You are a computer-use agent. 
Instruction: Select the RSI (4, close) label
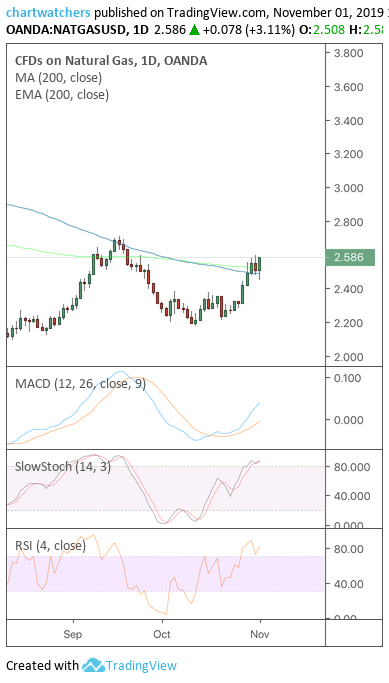[x=50, y=545]
